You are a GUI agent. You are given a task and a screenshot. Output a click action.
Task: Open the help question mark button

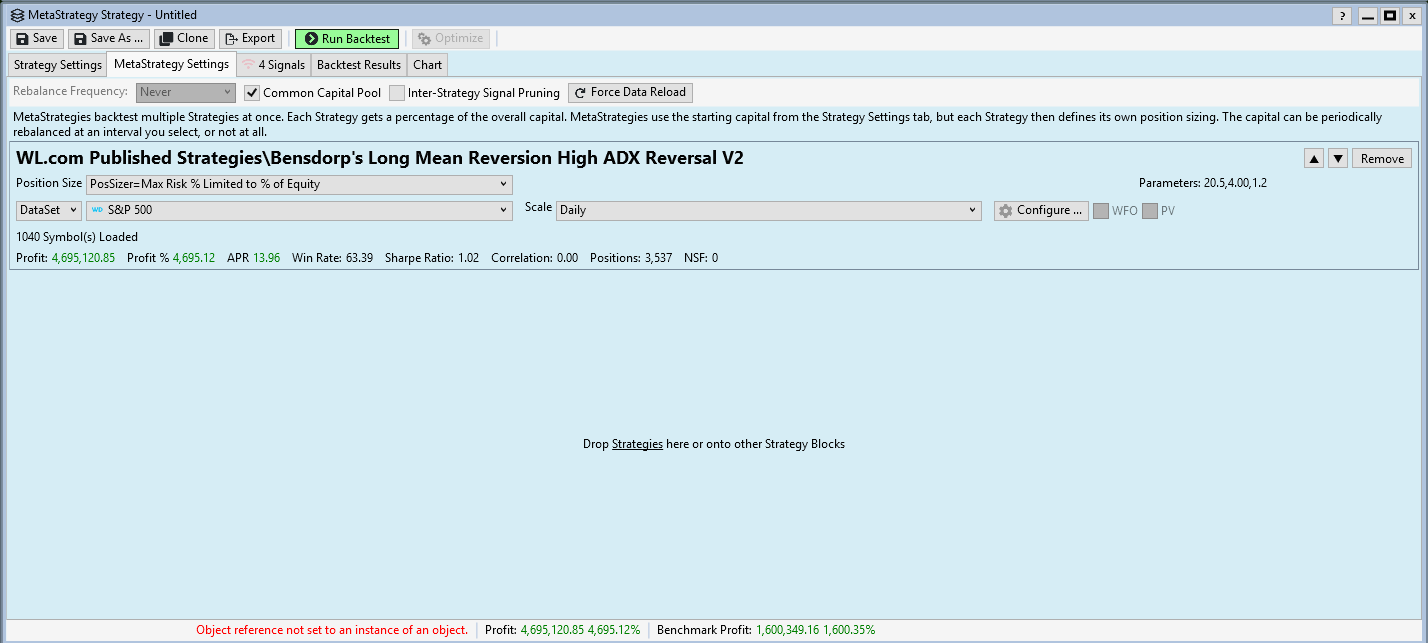click(1343, 15)
